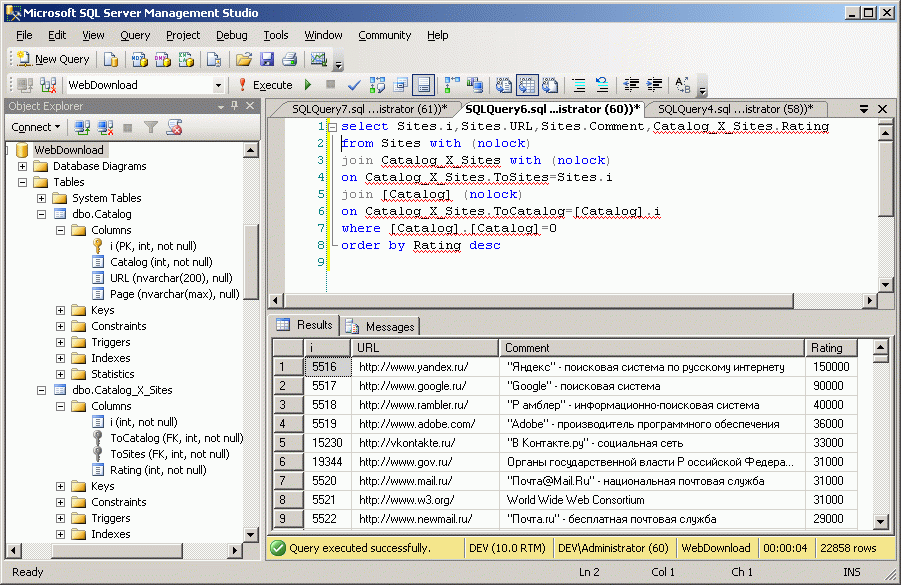The image size is (901, 585).
Task: Click the Analysis Services XMLA Query icon
Action: pos(186,59)
